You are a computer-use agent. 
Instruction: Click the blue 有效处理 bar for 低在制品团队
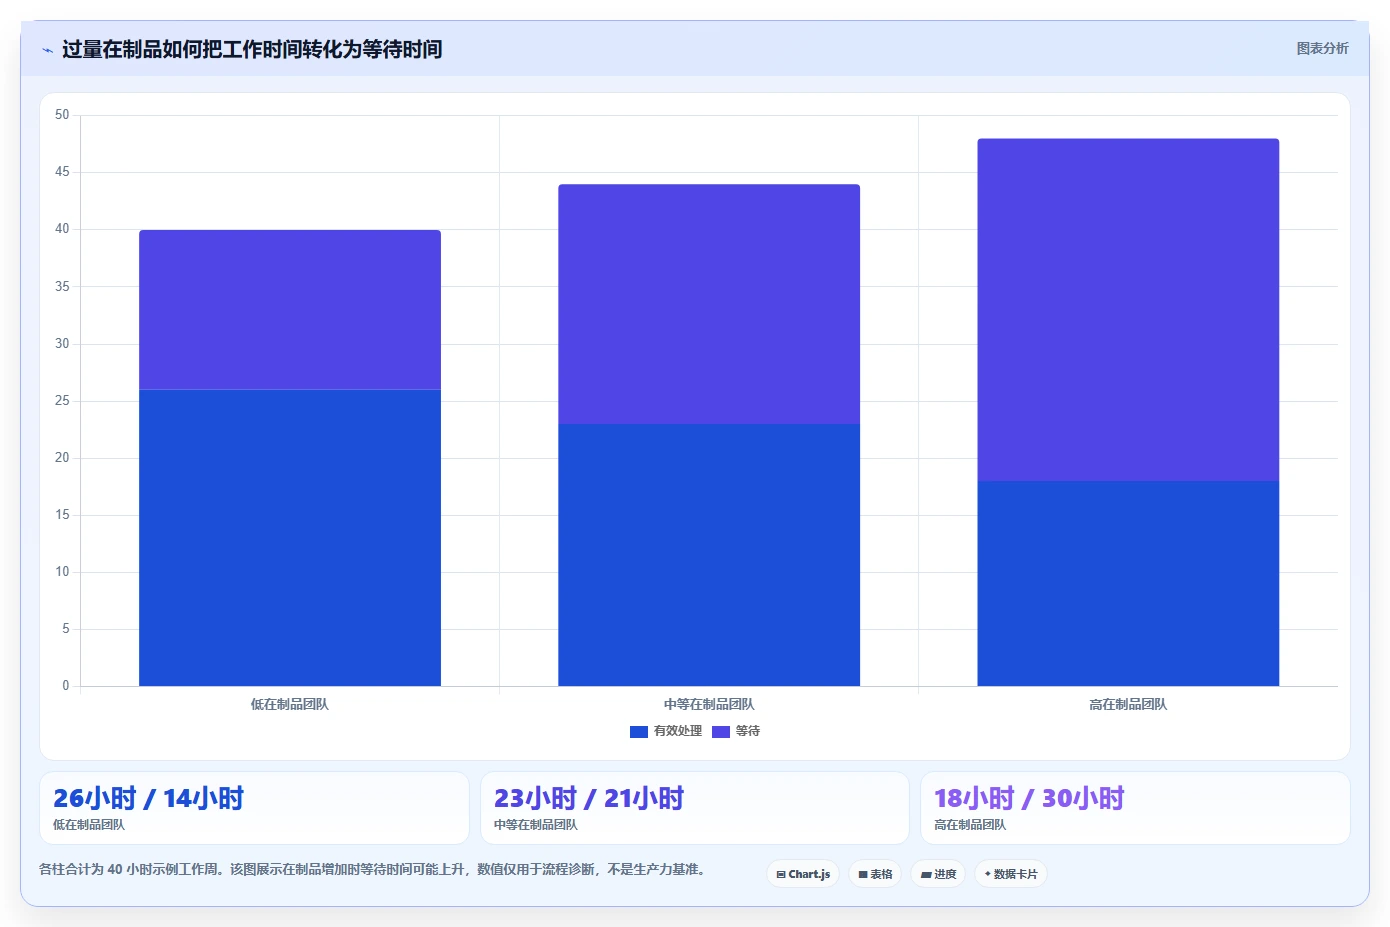[x=290, y=538]
